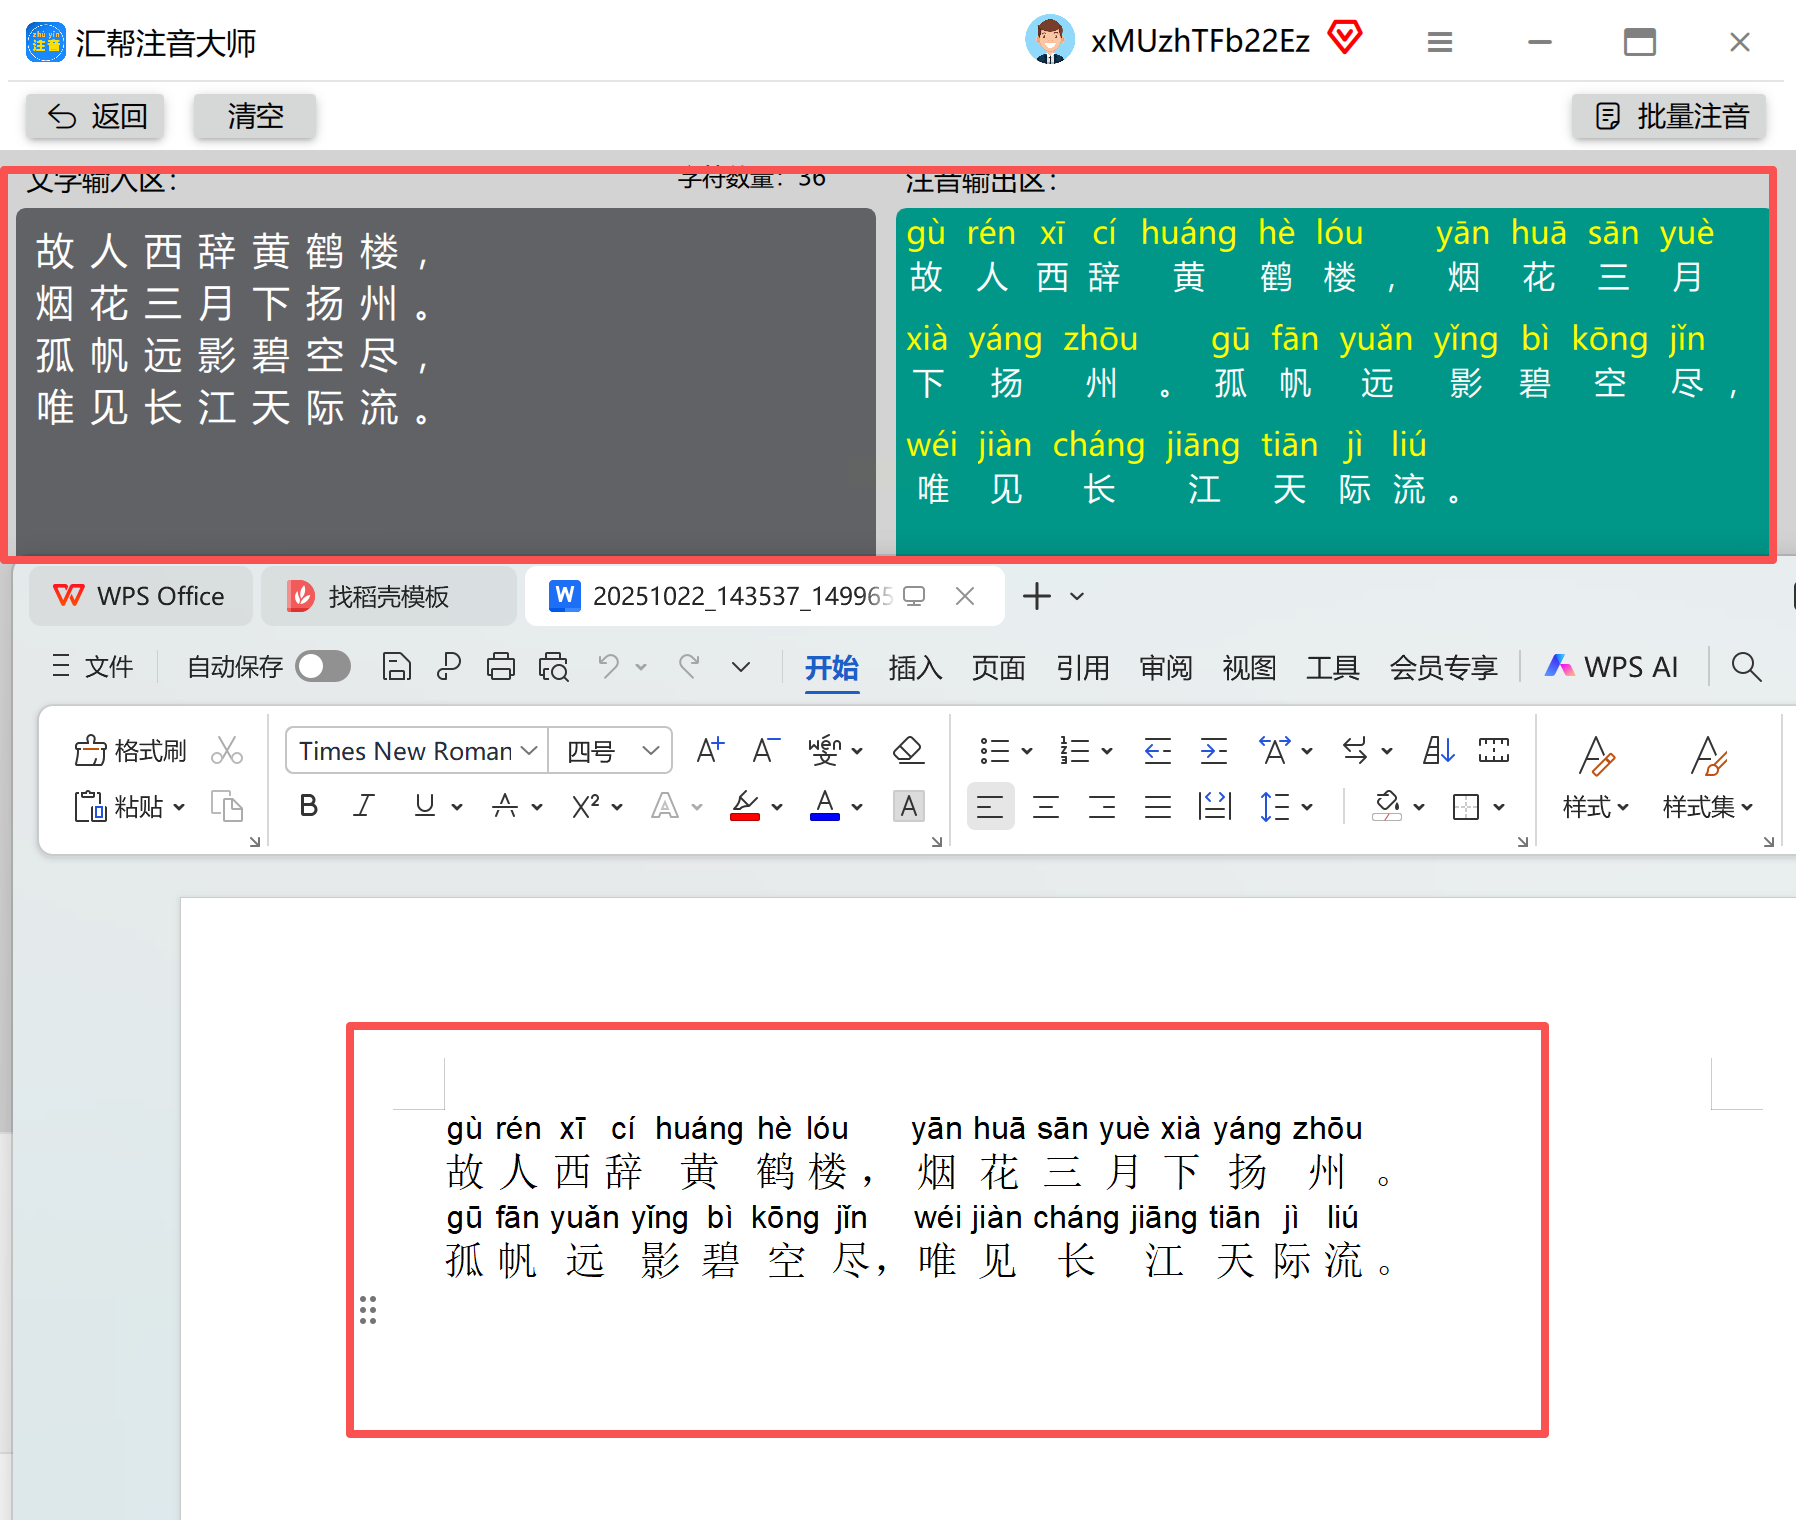
Task: Click the 清空 clear button
Action: [x=255, y=116]
